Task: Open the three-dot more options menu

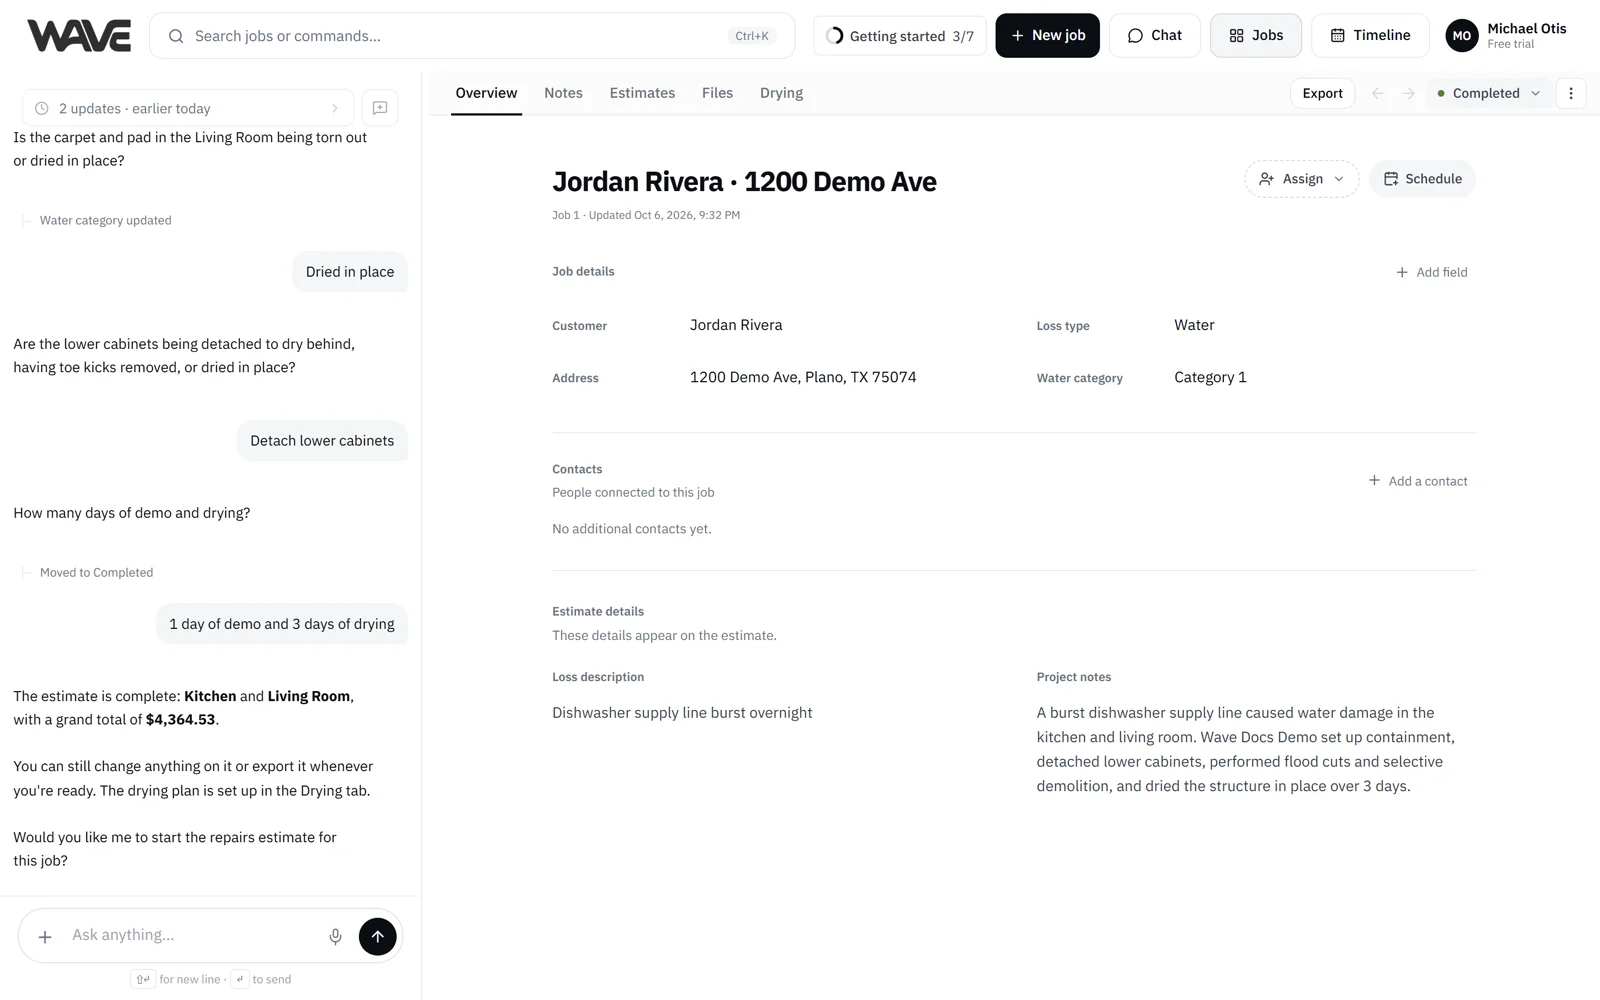Action: click(1571, 93)
